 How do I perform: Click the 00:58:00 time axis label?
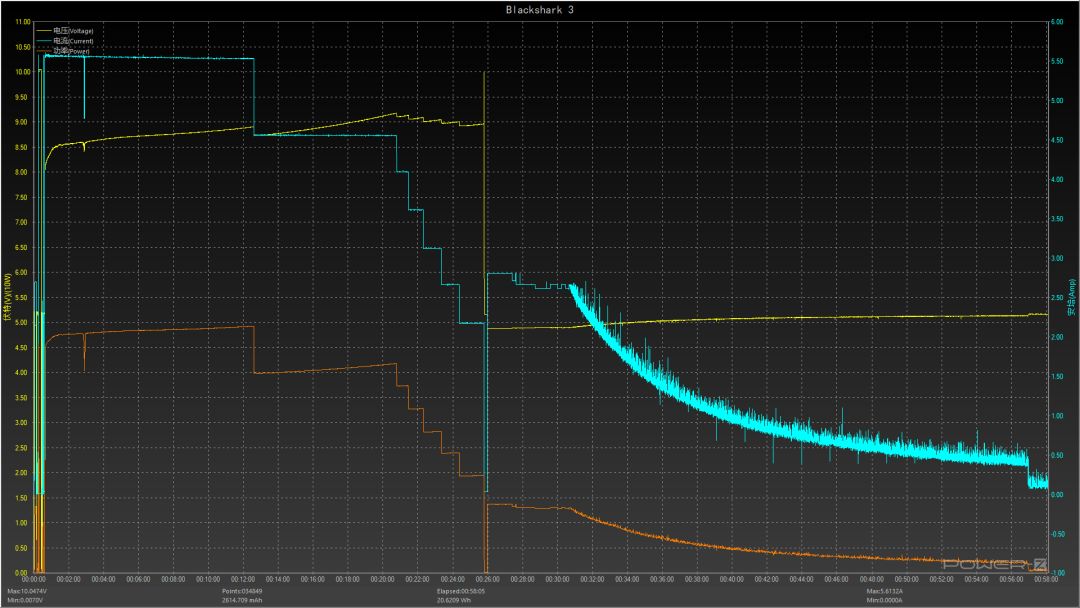click(1046, 580)
